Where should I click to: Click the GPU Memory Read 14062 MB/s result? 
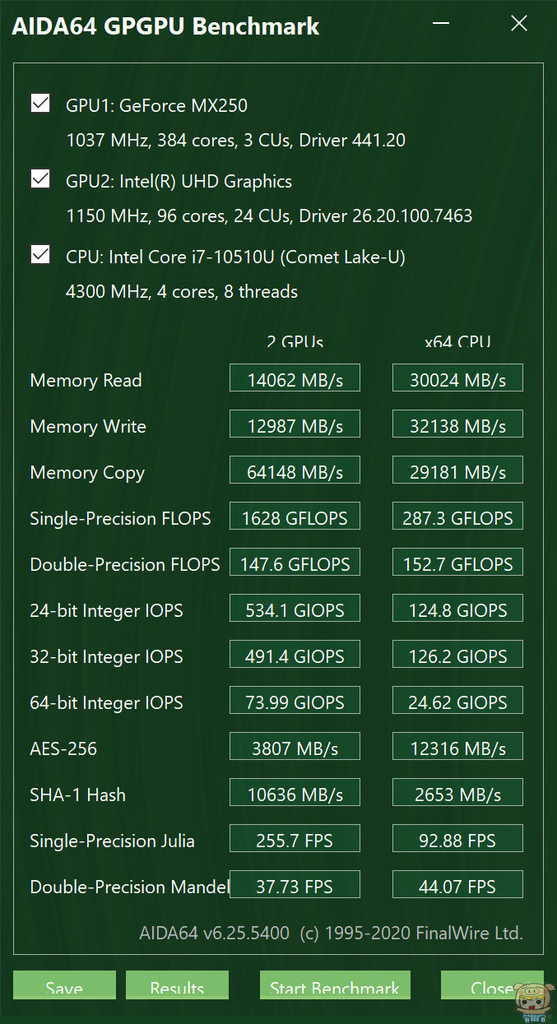pyautogui.click(x=294, y=377)
